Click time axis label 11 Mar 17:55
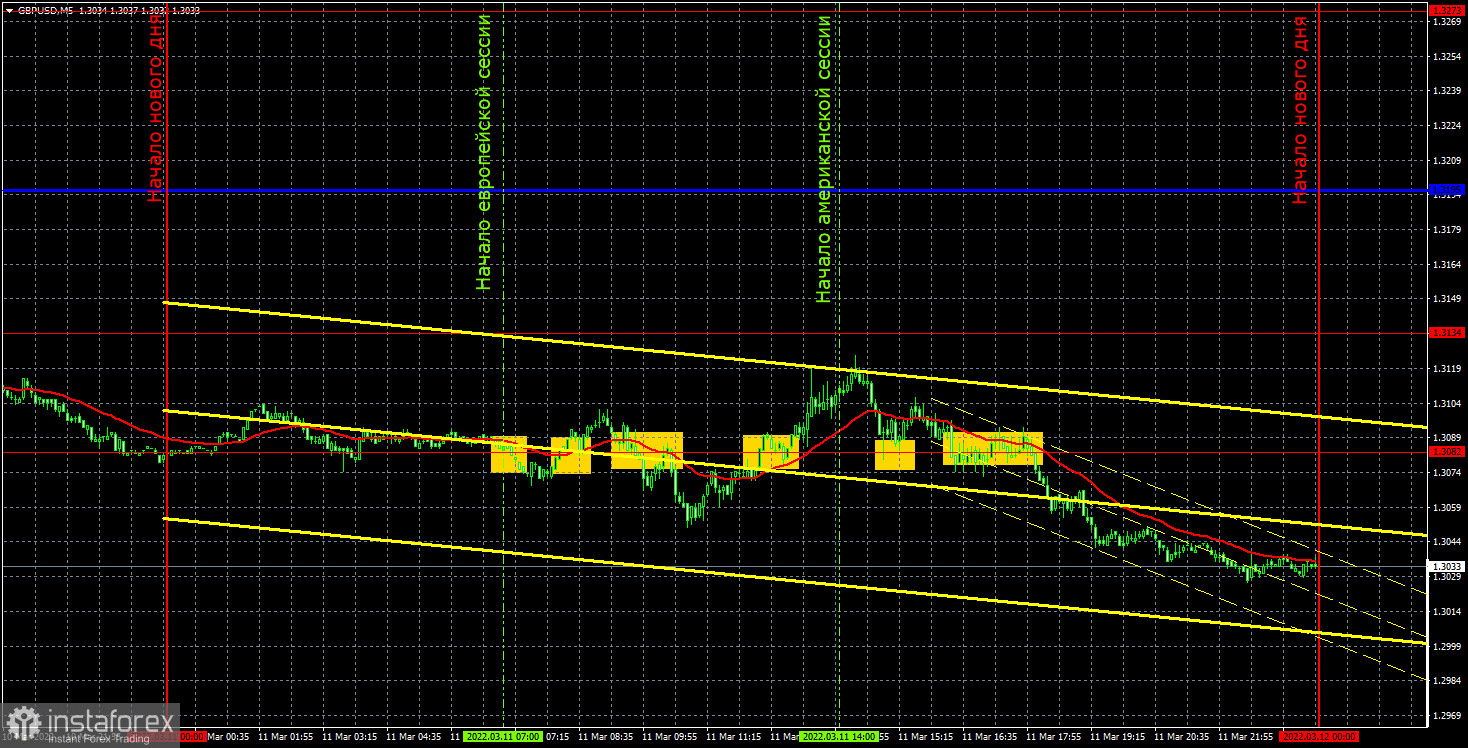Image resolution: width=1468 pixels, height=748 pixels. click(x=1054, y=736)
